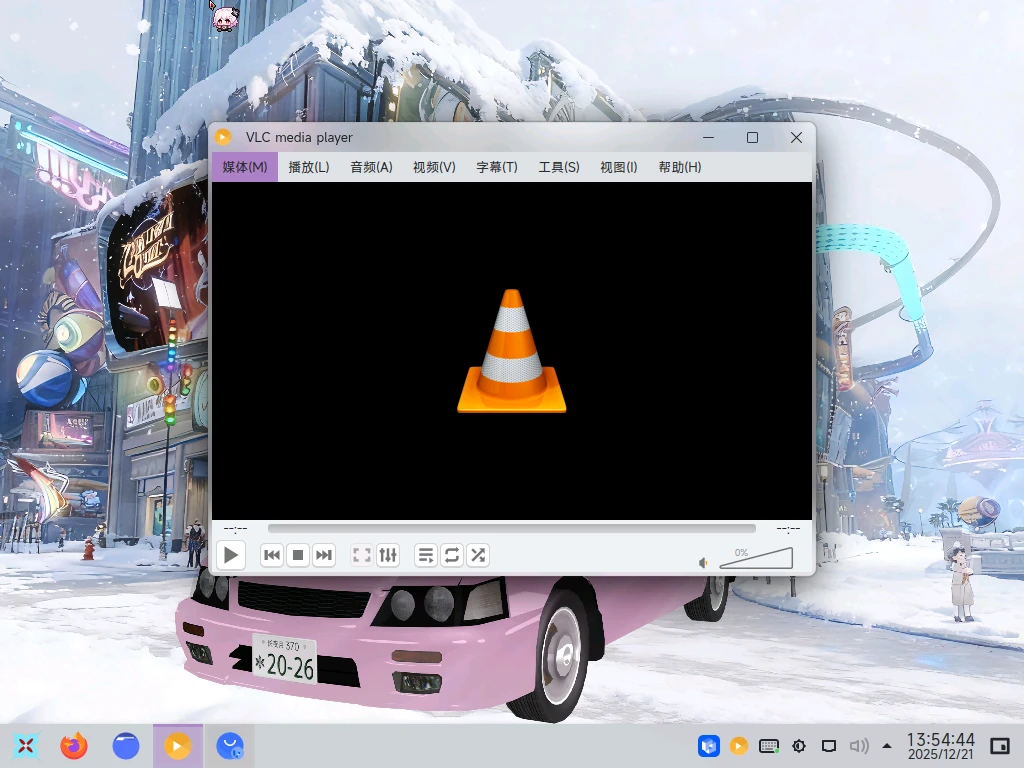Image resolution: width=1024 pixels, height=768 pixels.
Task: Open on-screen keyboard tray icon
Action: click(769, 746)
